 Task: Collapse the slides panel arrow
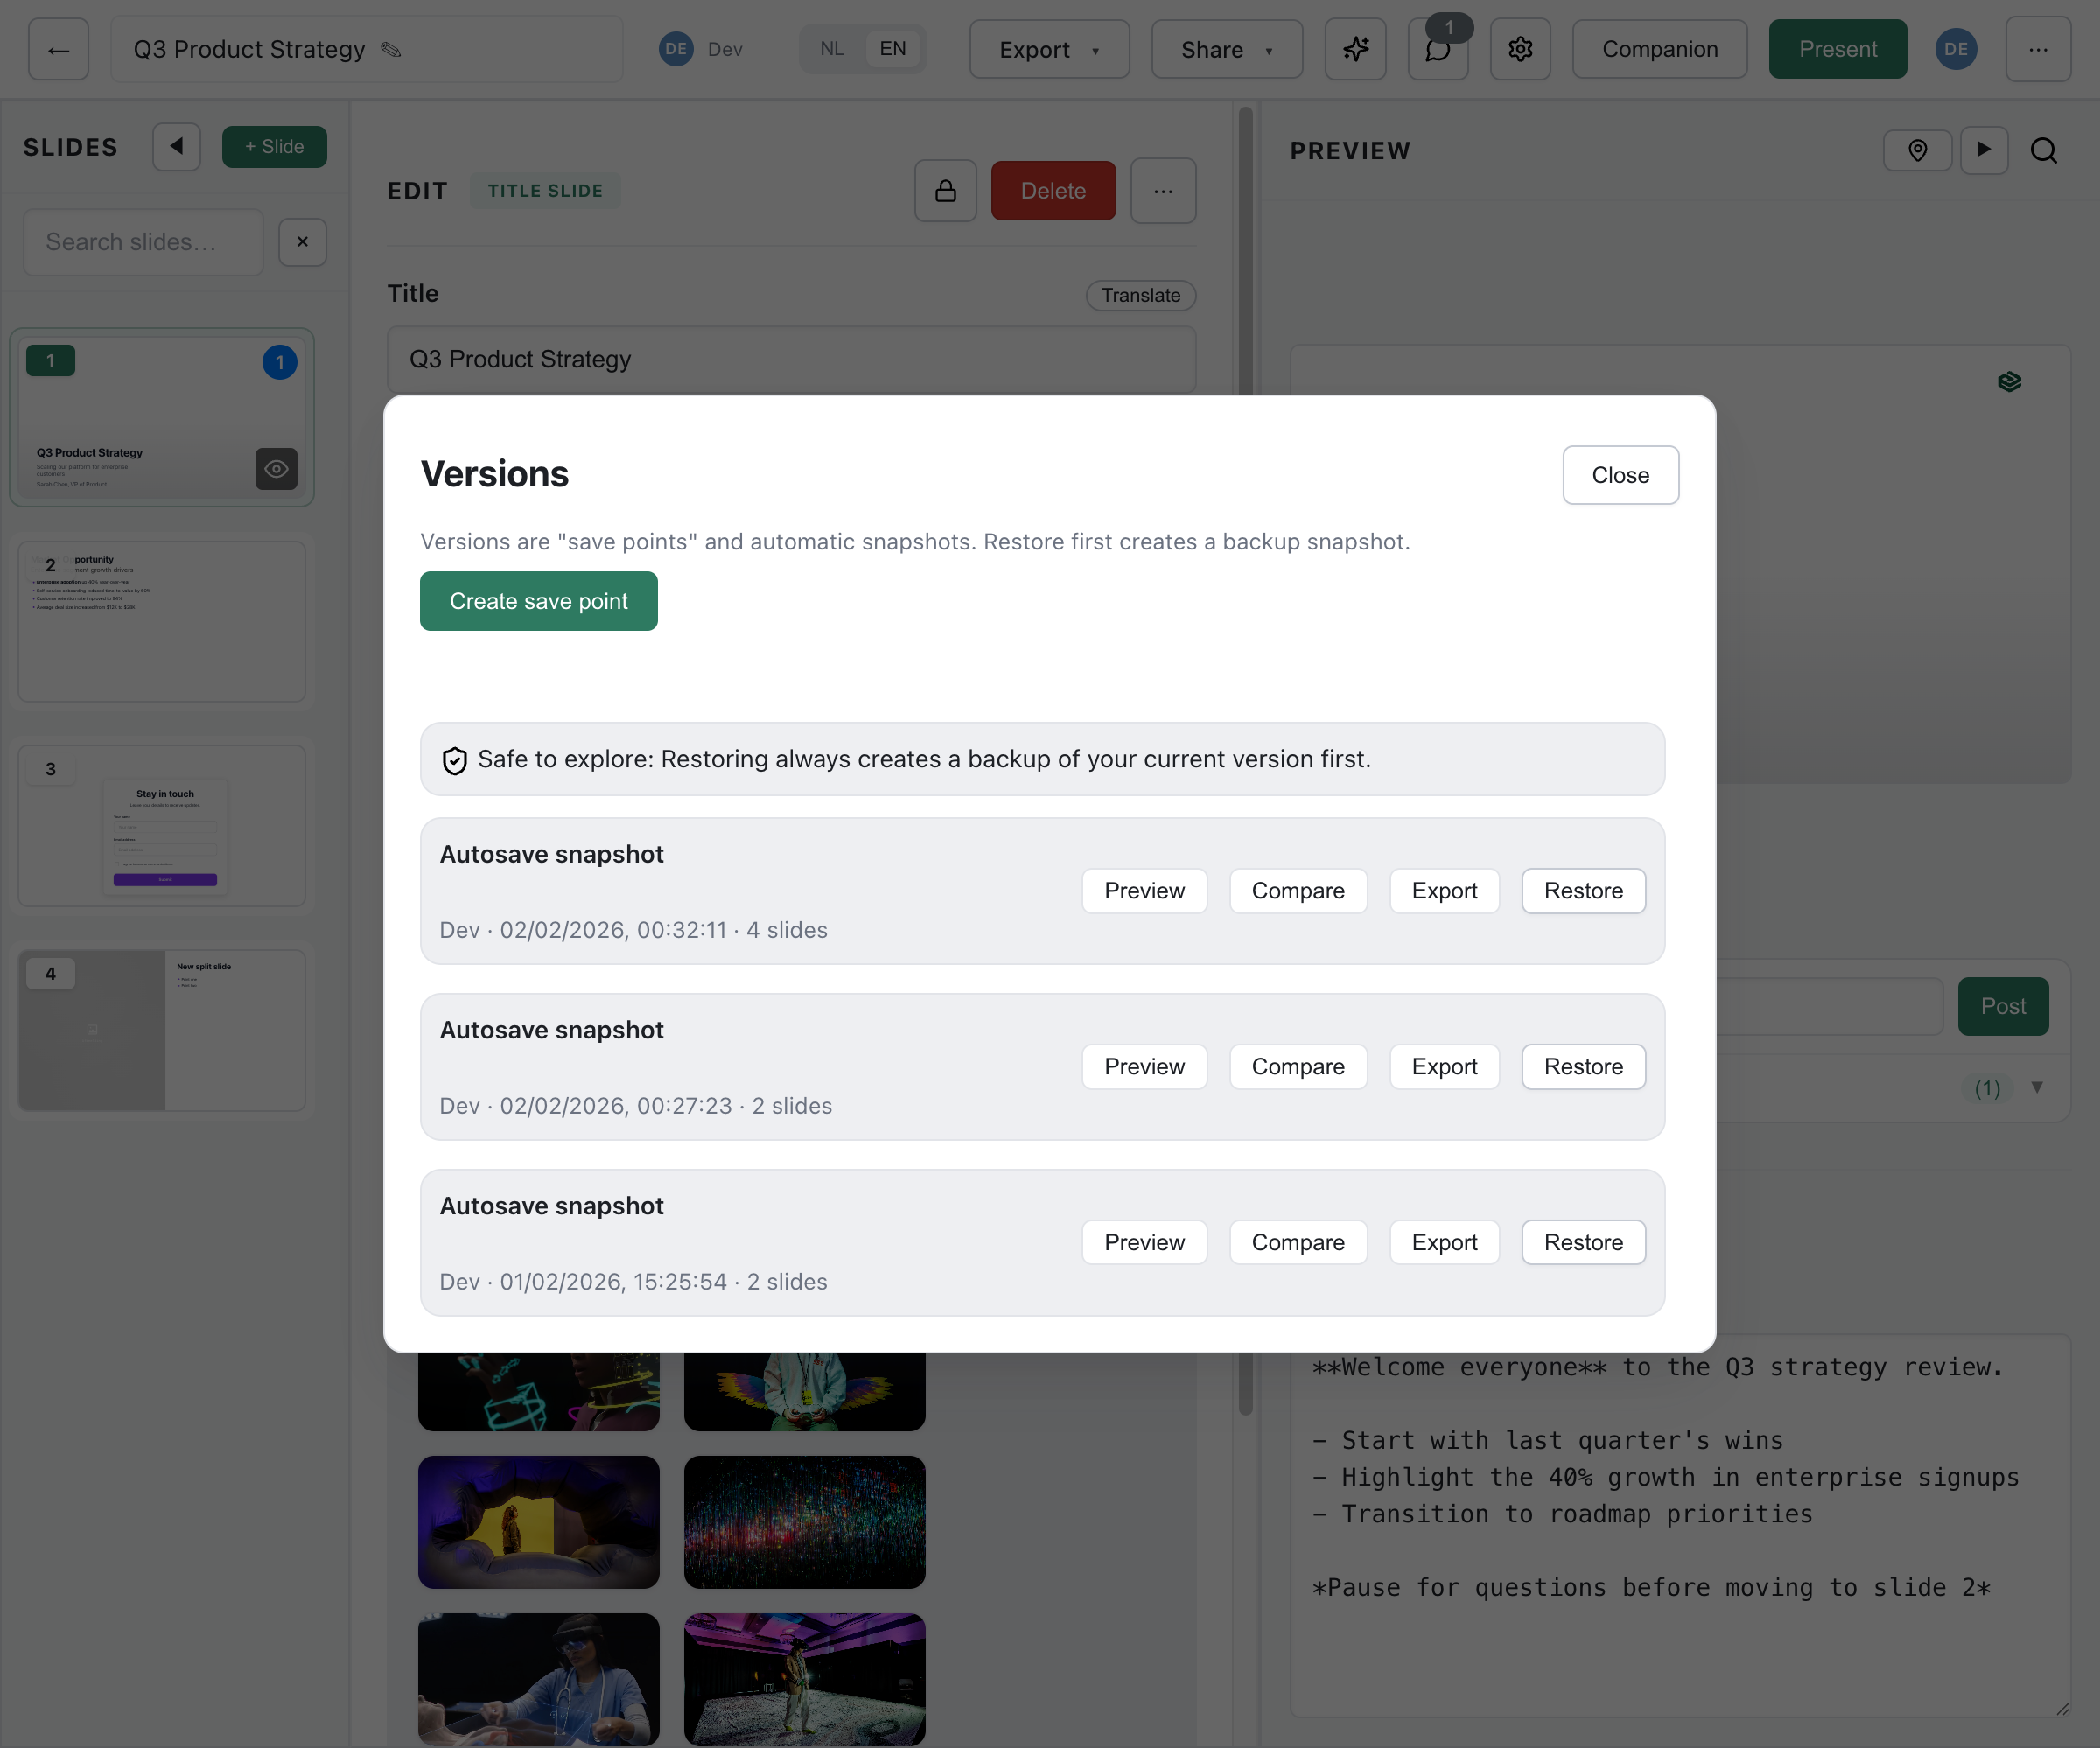(x=177, y=147)
